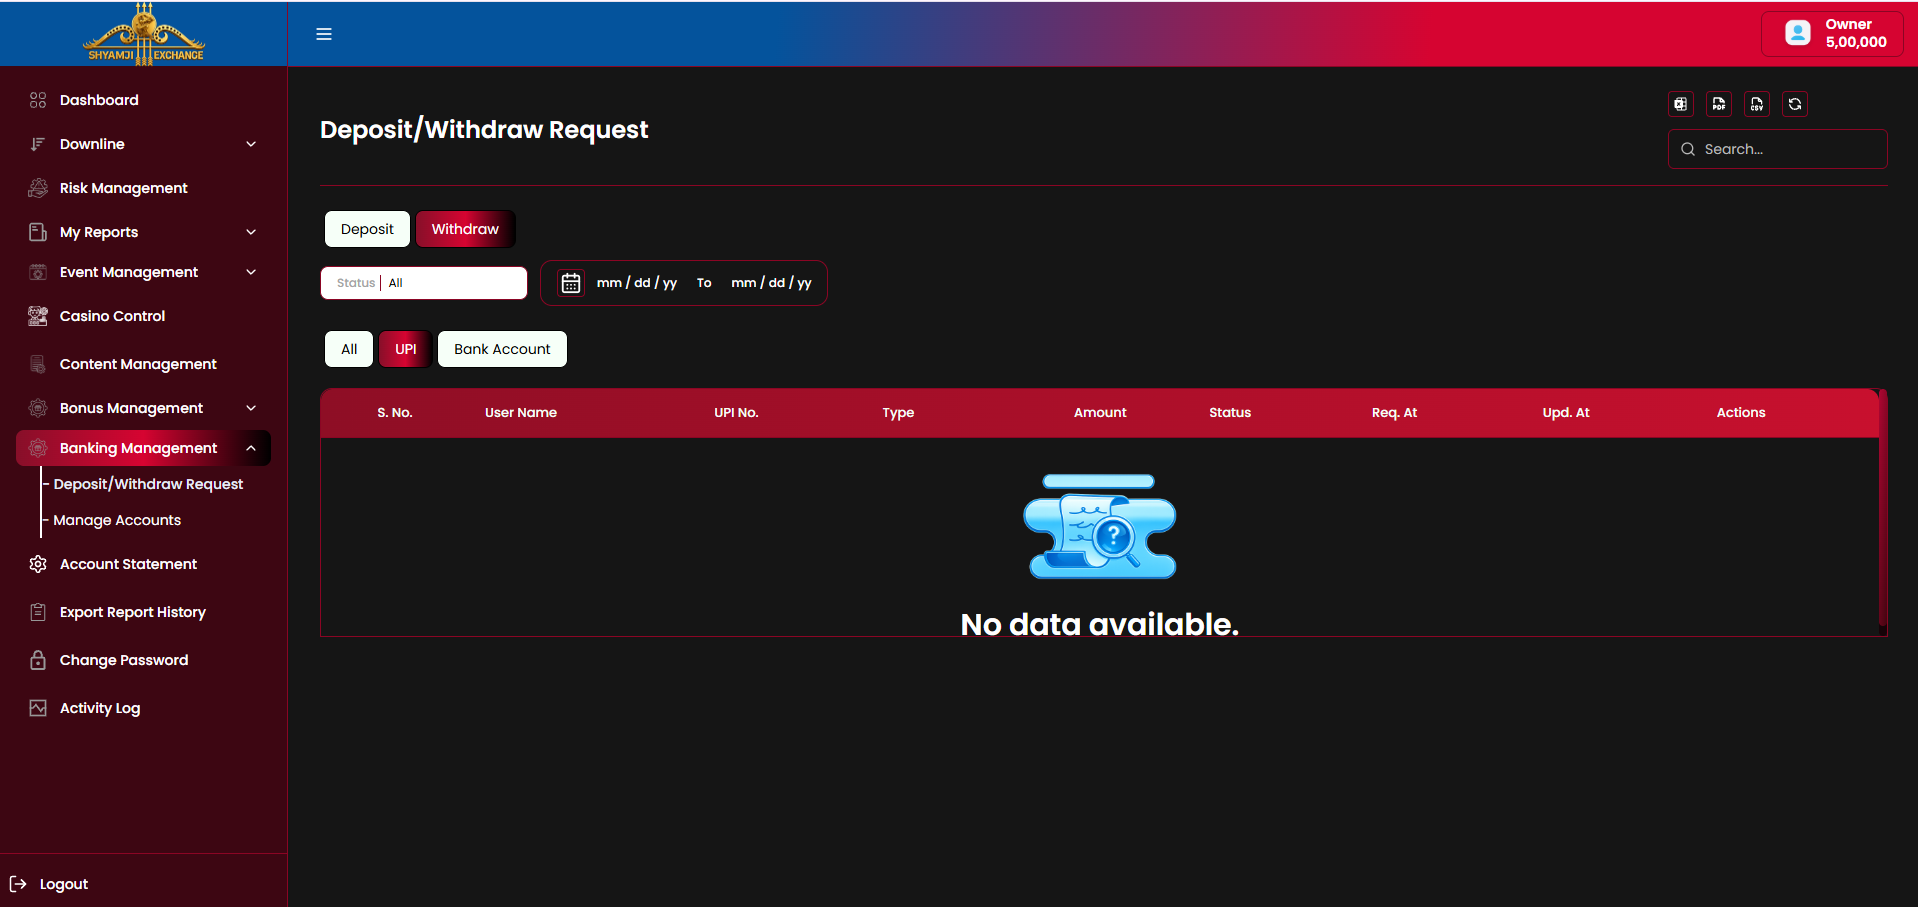
Task: Collapse the Banking Management chevron
Action: coord(251,448)
